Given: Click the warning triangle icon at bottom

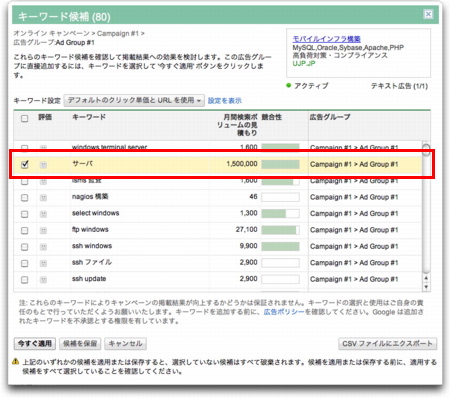Looking at the screenshot, I should [15, 361].
